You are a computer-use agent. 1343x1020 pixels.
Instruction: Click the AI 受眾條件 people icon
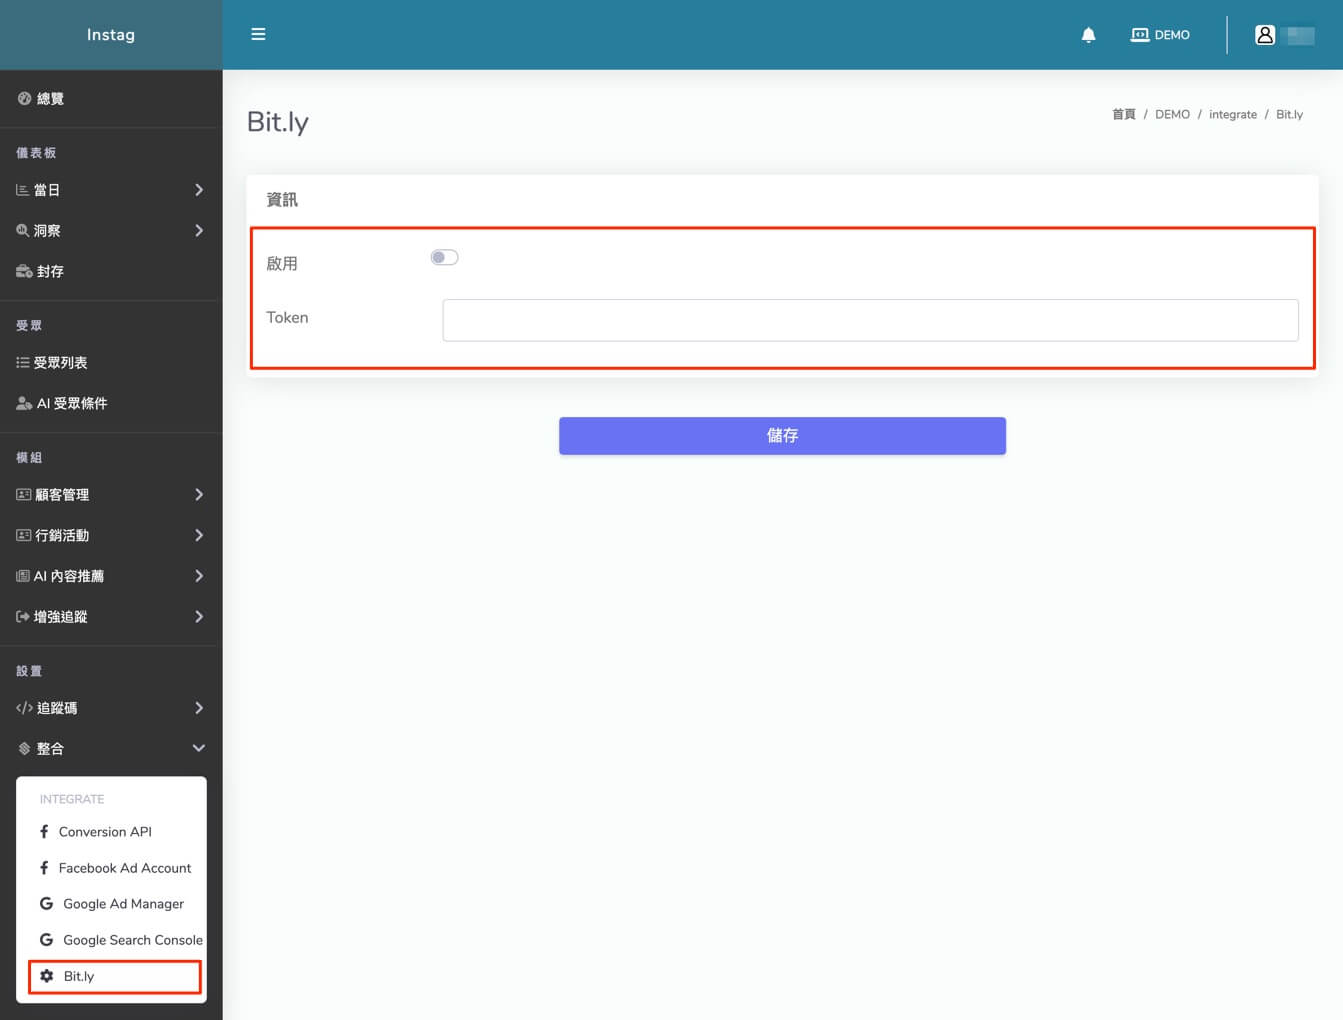click(24, 403)
